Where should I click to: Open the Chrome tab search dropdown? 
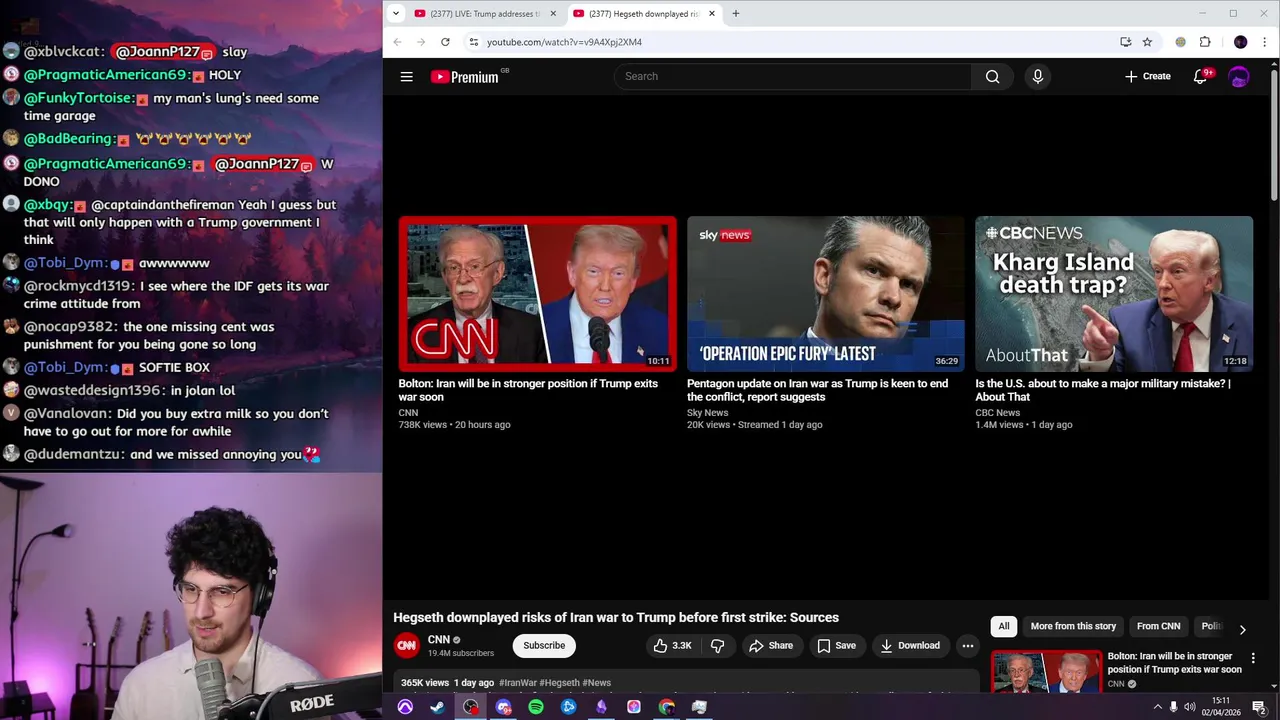click(x=396, y=14)
